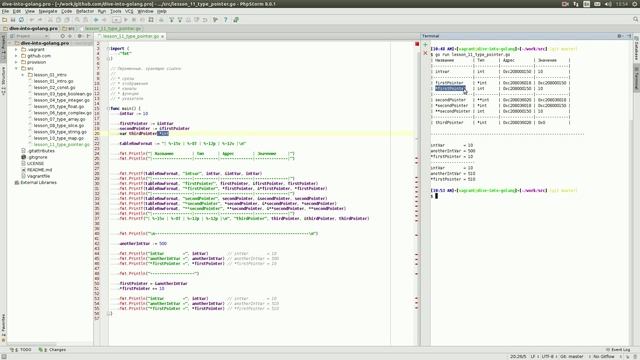
Task: Click the Project panel settings gear icon
Action: pos(79,36)
